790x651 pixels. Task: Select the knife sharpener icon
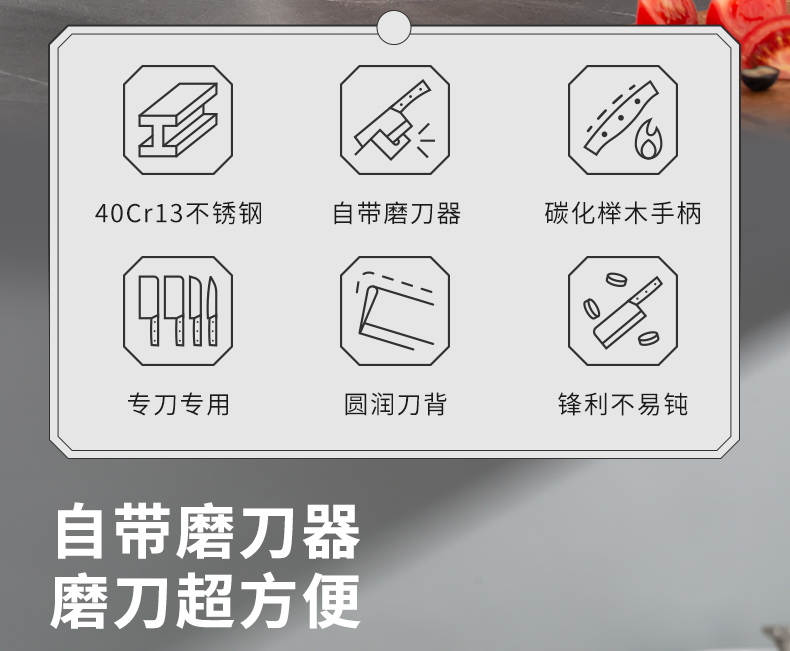coord(395,120)
